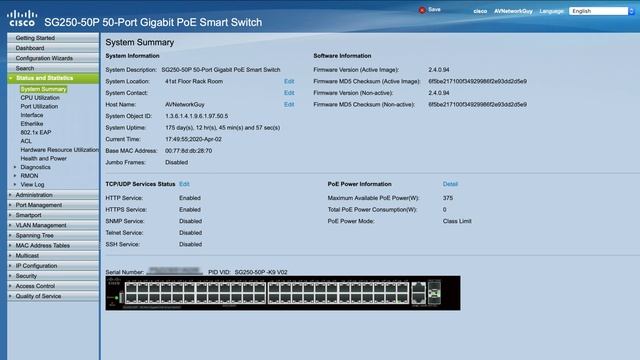The image size is (640, 360).
Task: Click the switch front panel image
Action: pyautogui.click(x=283, y=293)
